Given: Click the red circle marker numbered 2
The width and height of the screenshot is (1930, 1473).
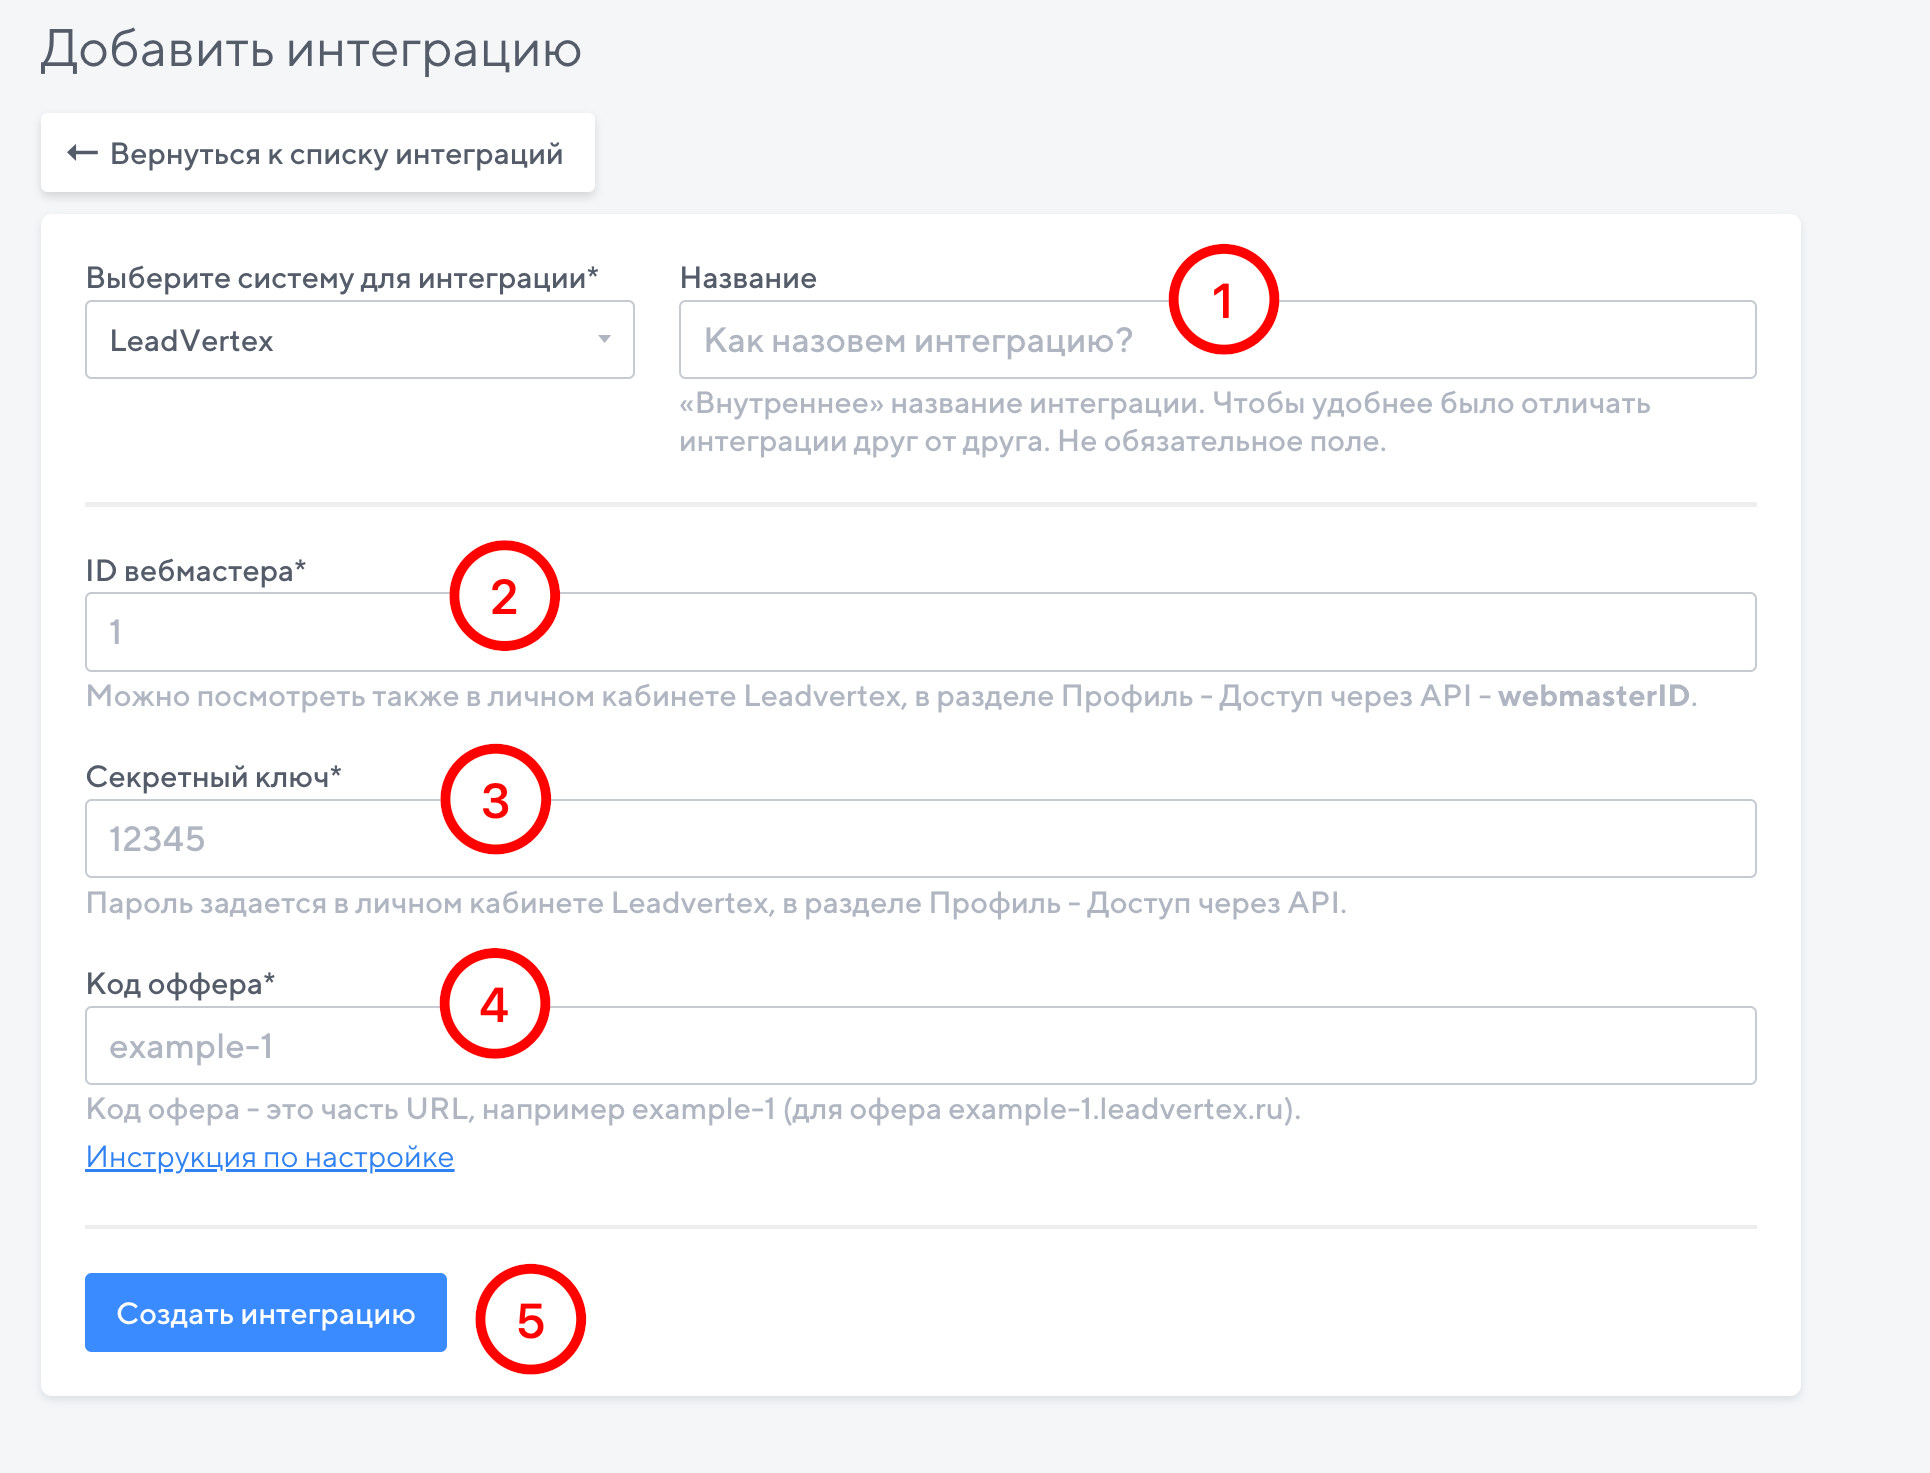Looking at the screenshot, I should [504, 597].
